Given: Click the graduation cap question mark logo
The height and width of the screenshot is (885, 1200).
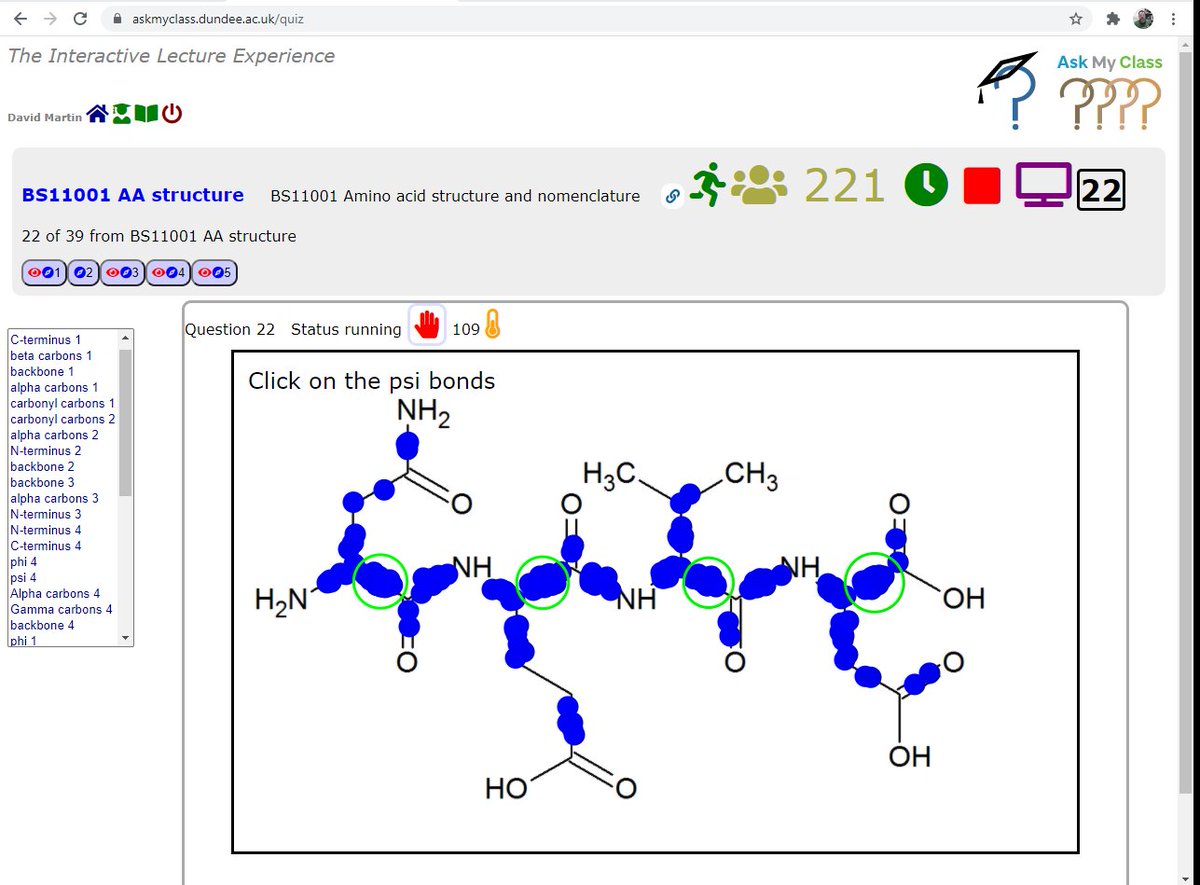Looking at the screenshot, I should 1007,92.
